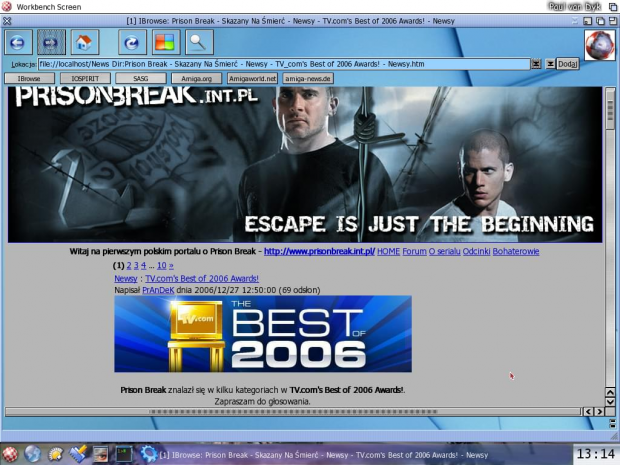
Task: Open the home page via house icon
Action: coord(85,42)
